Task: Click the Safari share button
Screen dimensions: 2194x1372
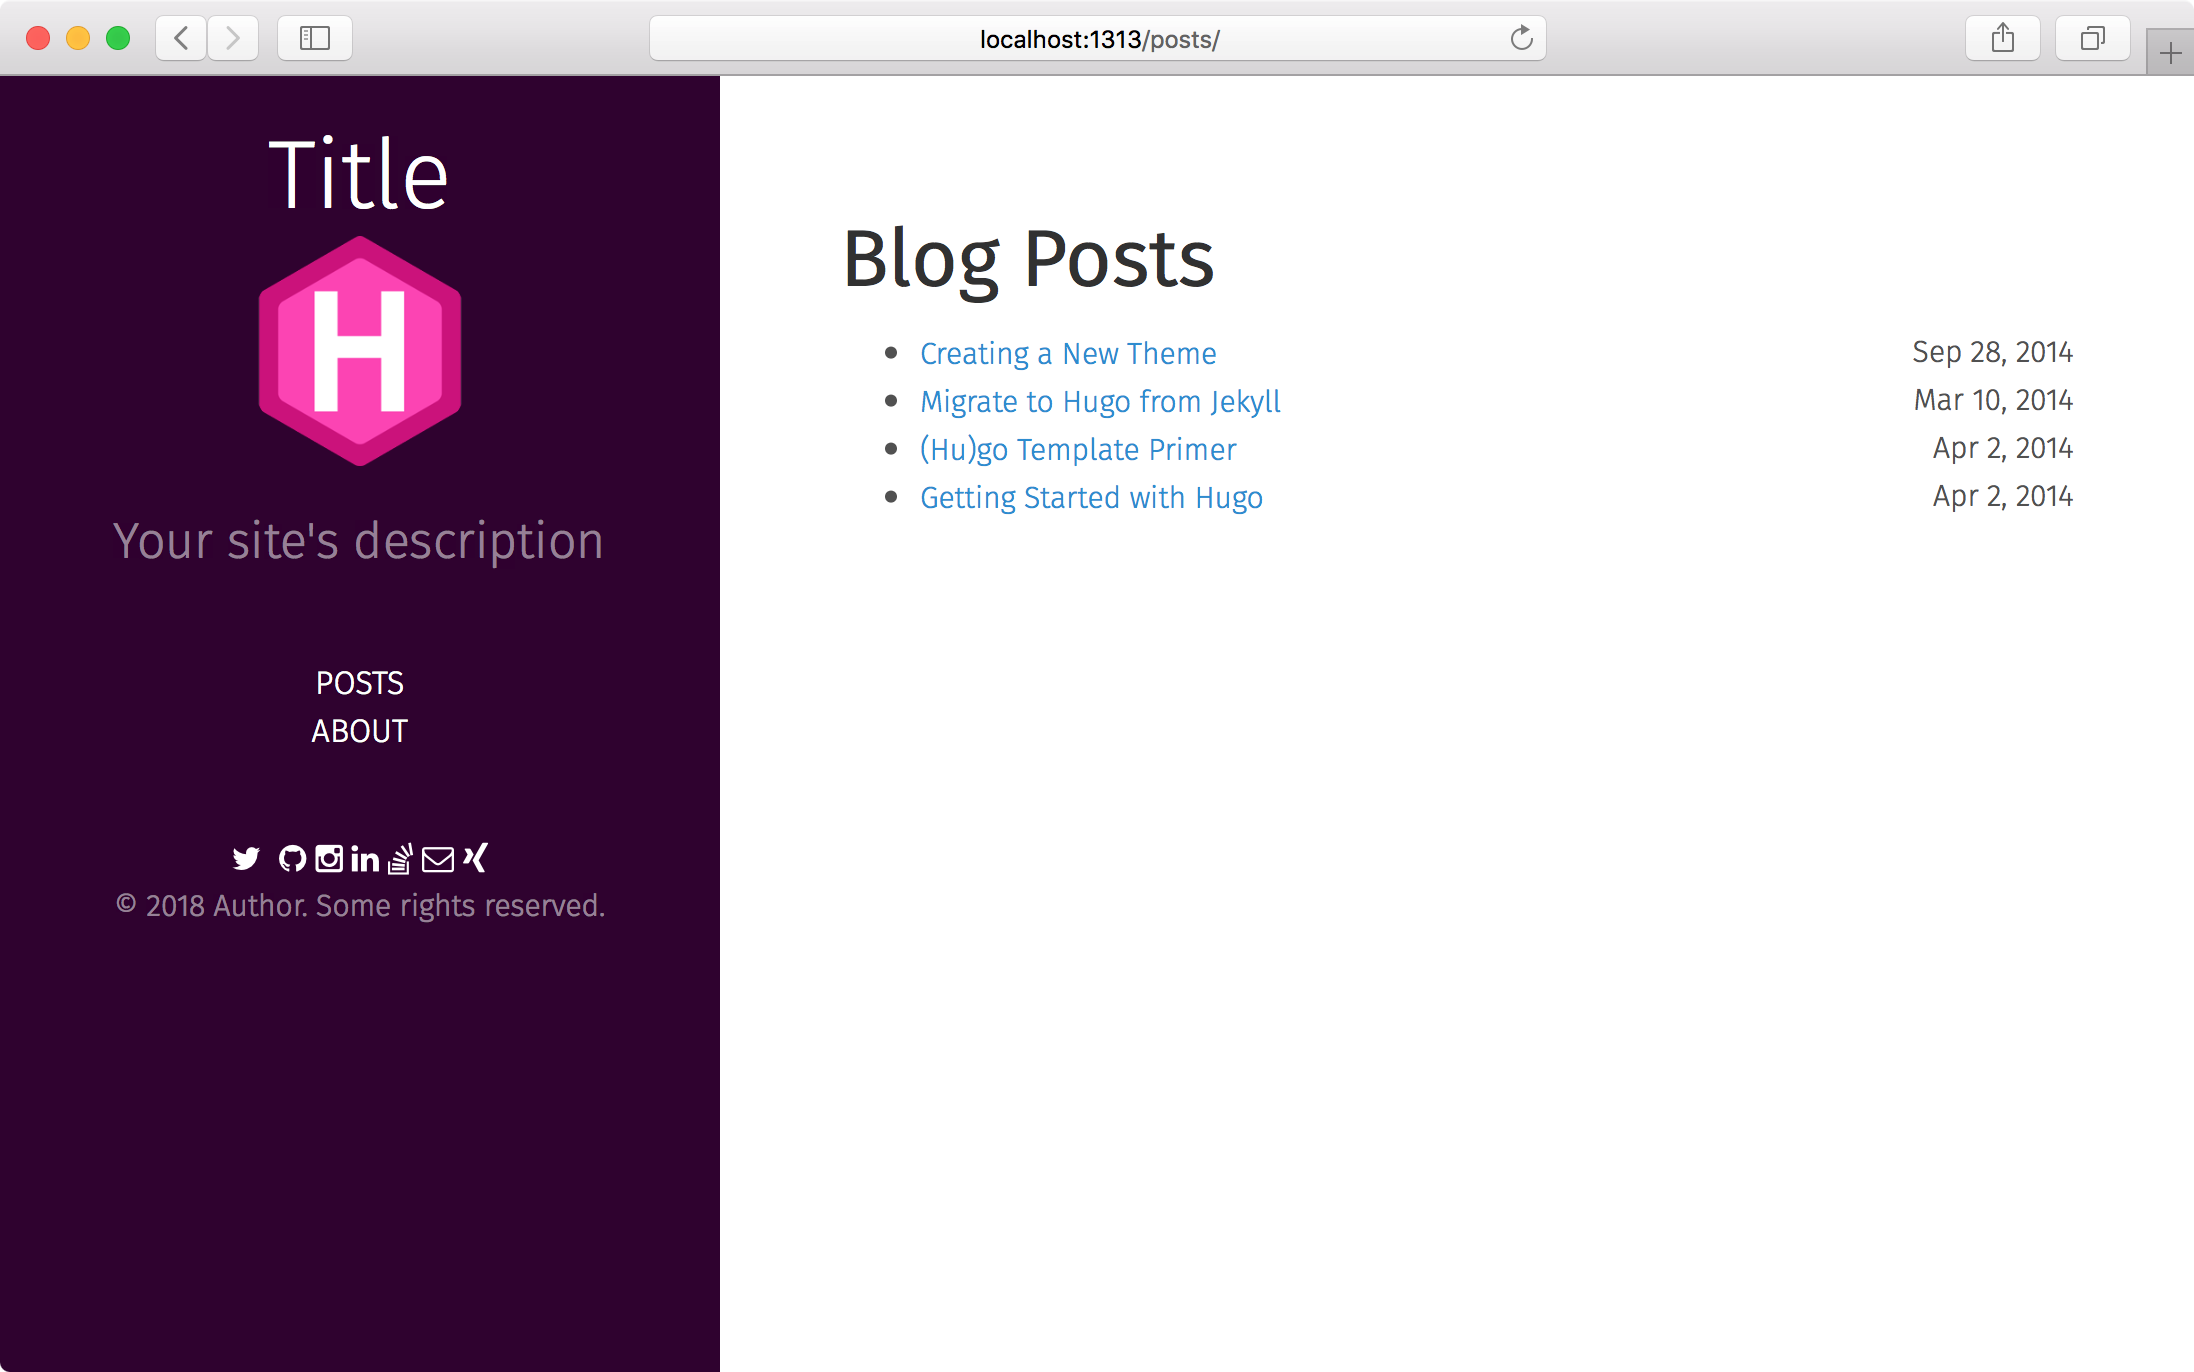Action: tap(2003, 38)
